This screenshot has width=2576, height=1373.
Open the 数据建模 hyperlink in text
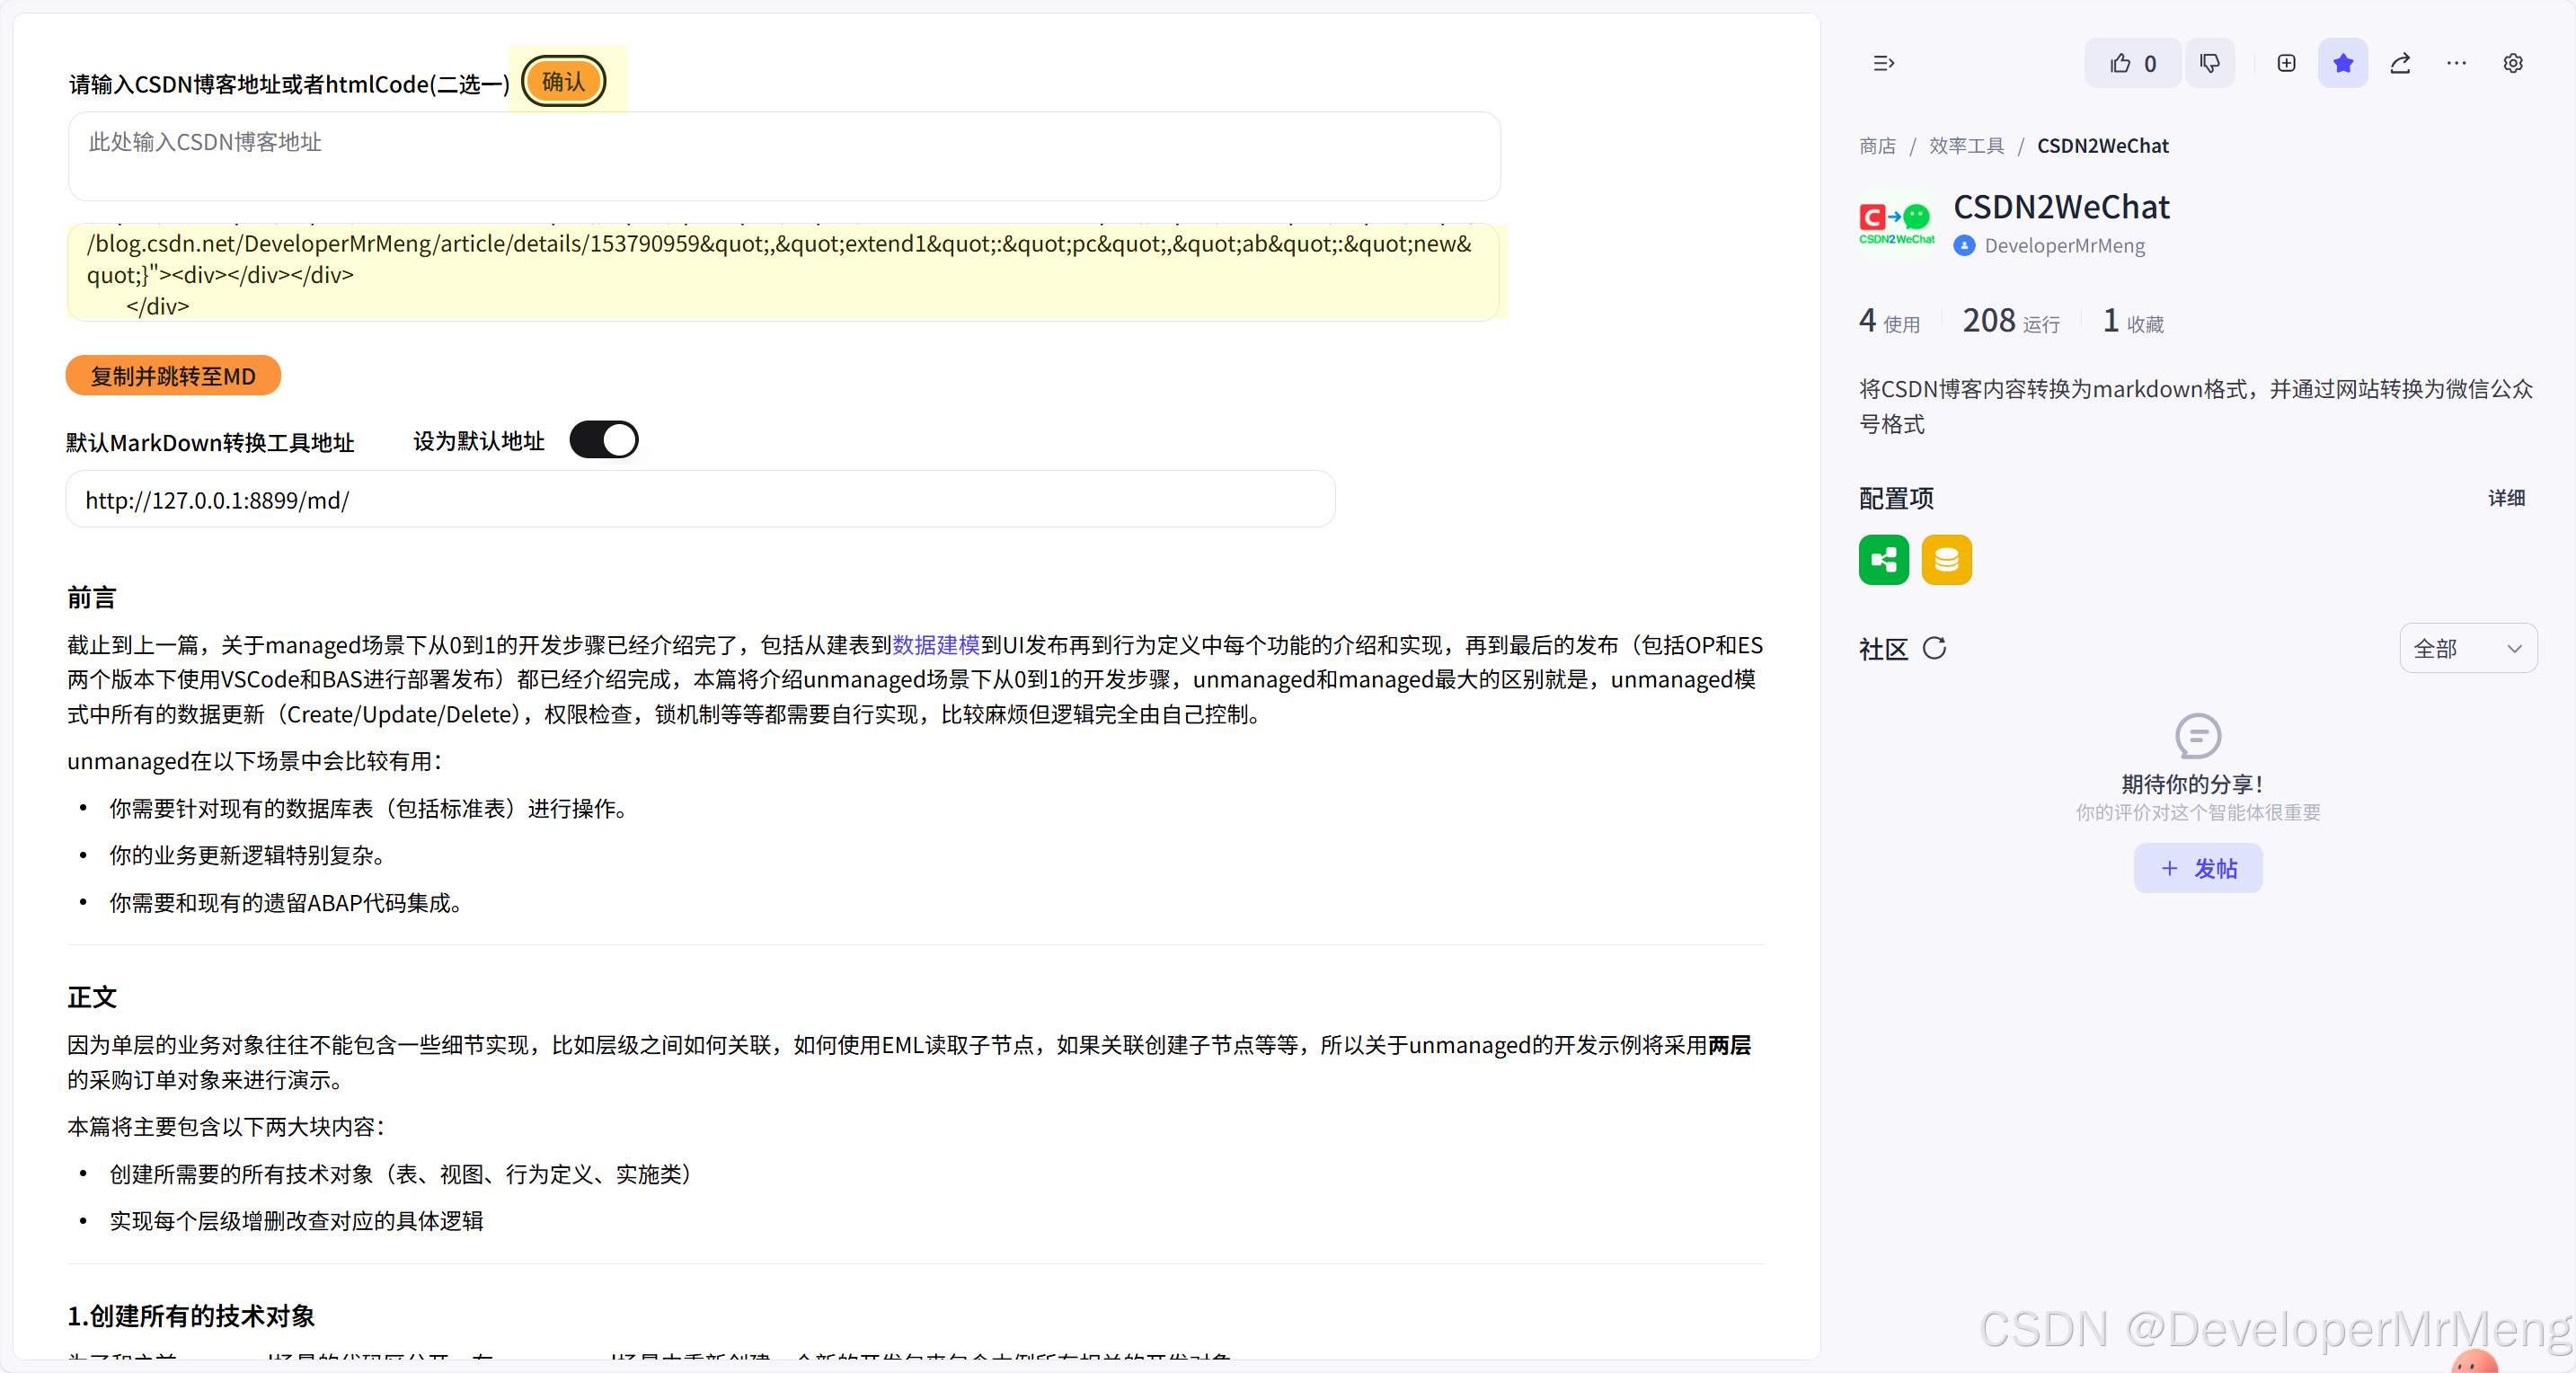click(935, 645)
